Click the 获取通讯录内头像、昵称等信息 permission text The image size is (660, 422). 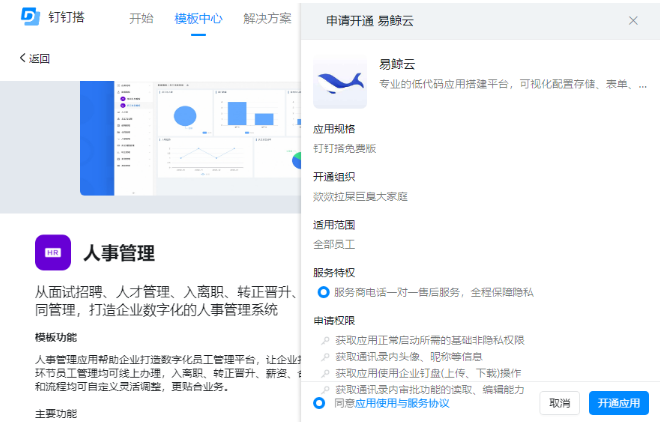click(x=409, y=357)
